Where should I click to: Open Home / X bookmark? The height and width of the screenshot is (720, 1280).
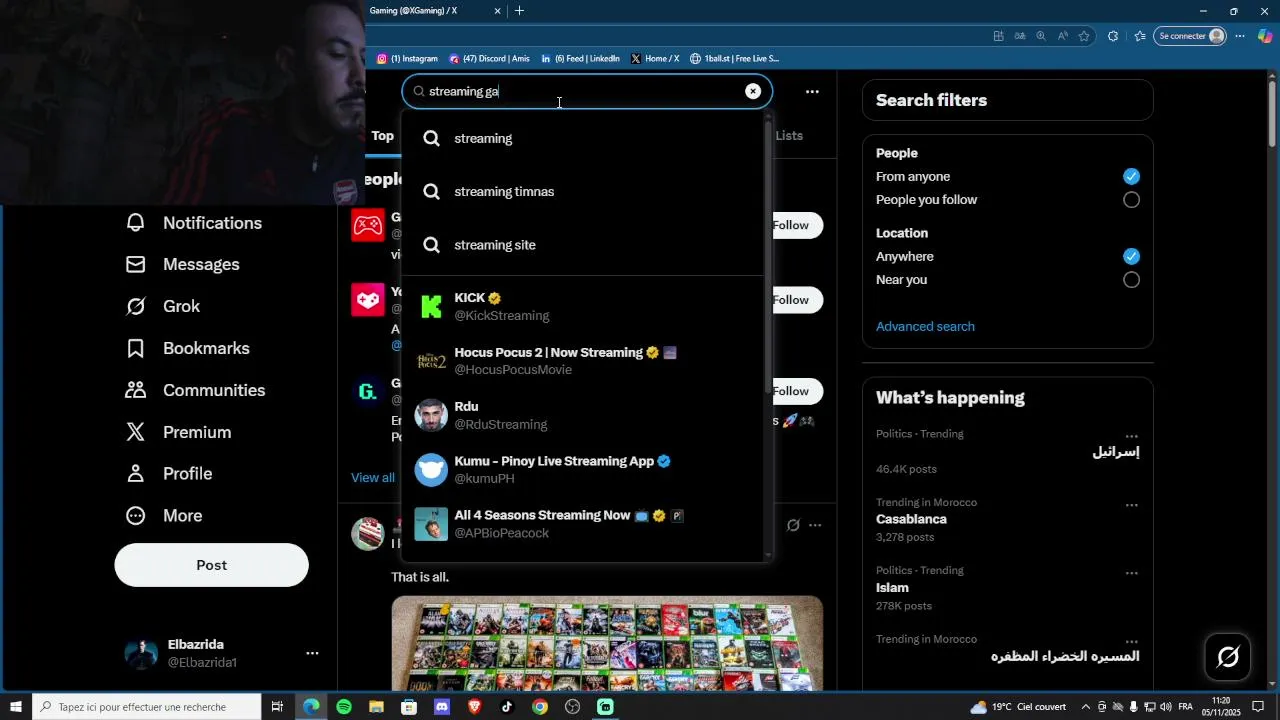coord(655,59)
